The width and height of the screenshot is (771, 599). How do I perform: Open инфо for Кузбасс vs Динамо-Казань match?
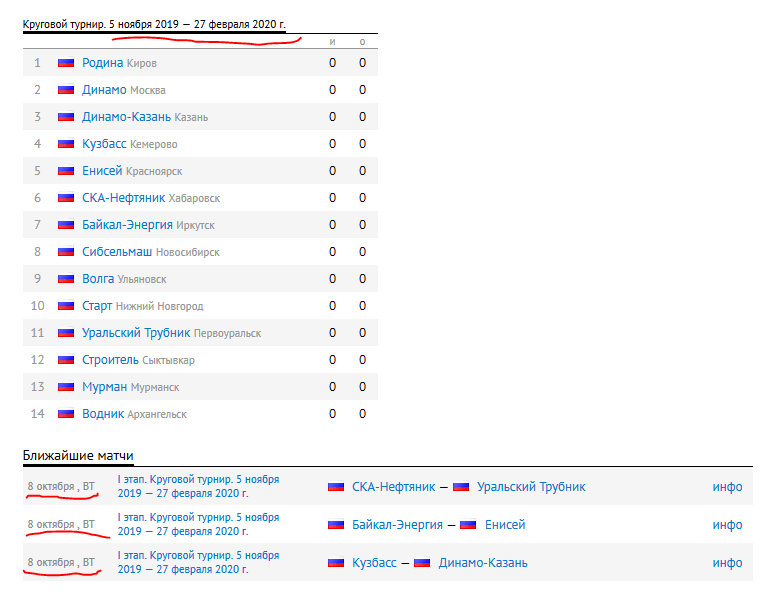point(727,563)
